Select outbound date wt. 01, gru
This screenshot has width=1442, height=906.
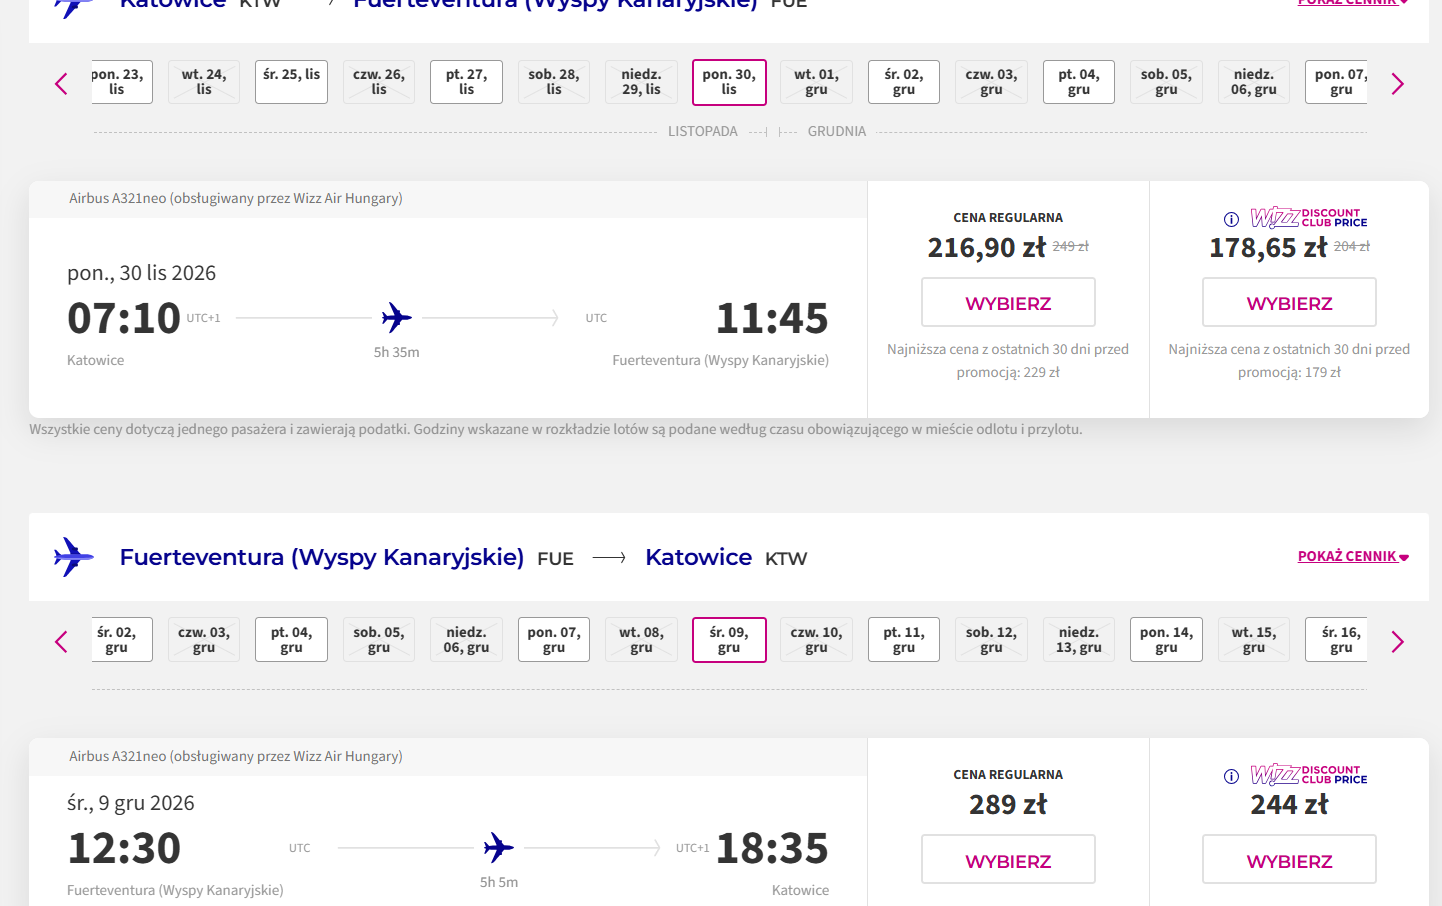click(x=816, y=82)
